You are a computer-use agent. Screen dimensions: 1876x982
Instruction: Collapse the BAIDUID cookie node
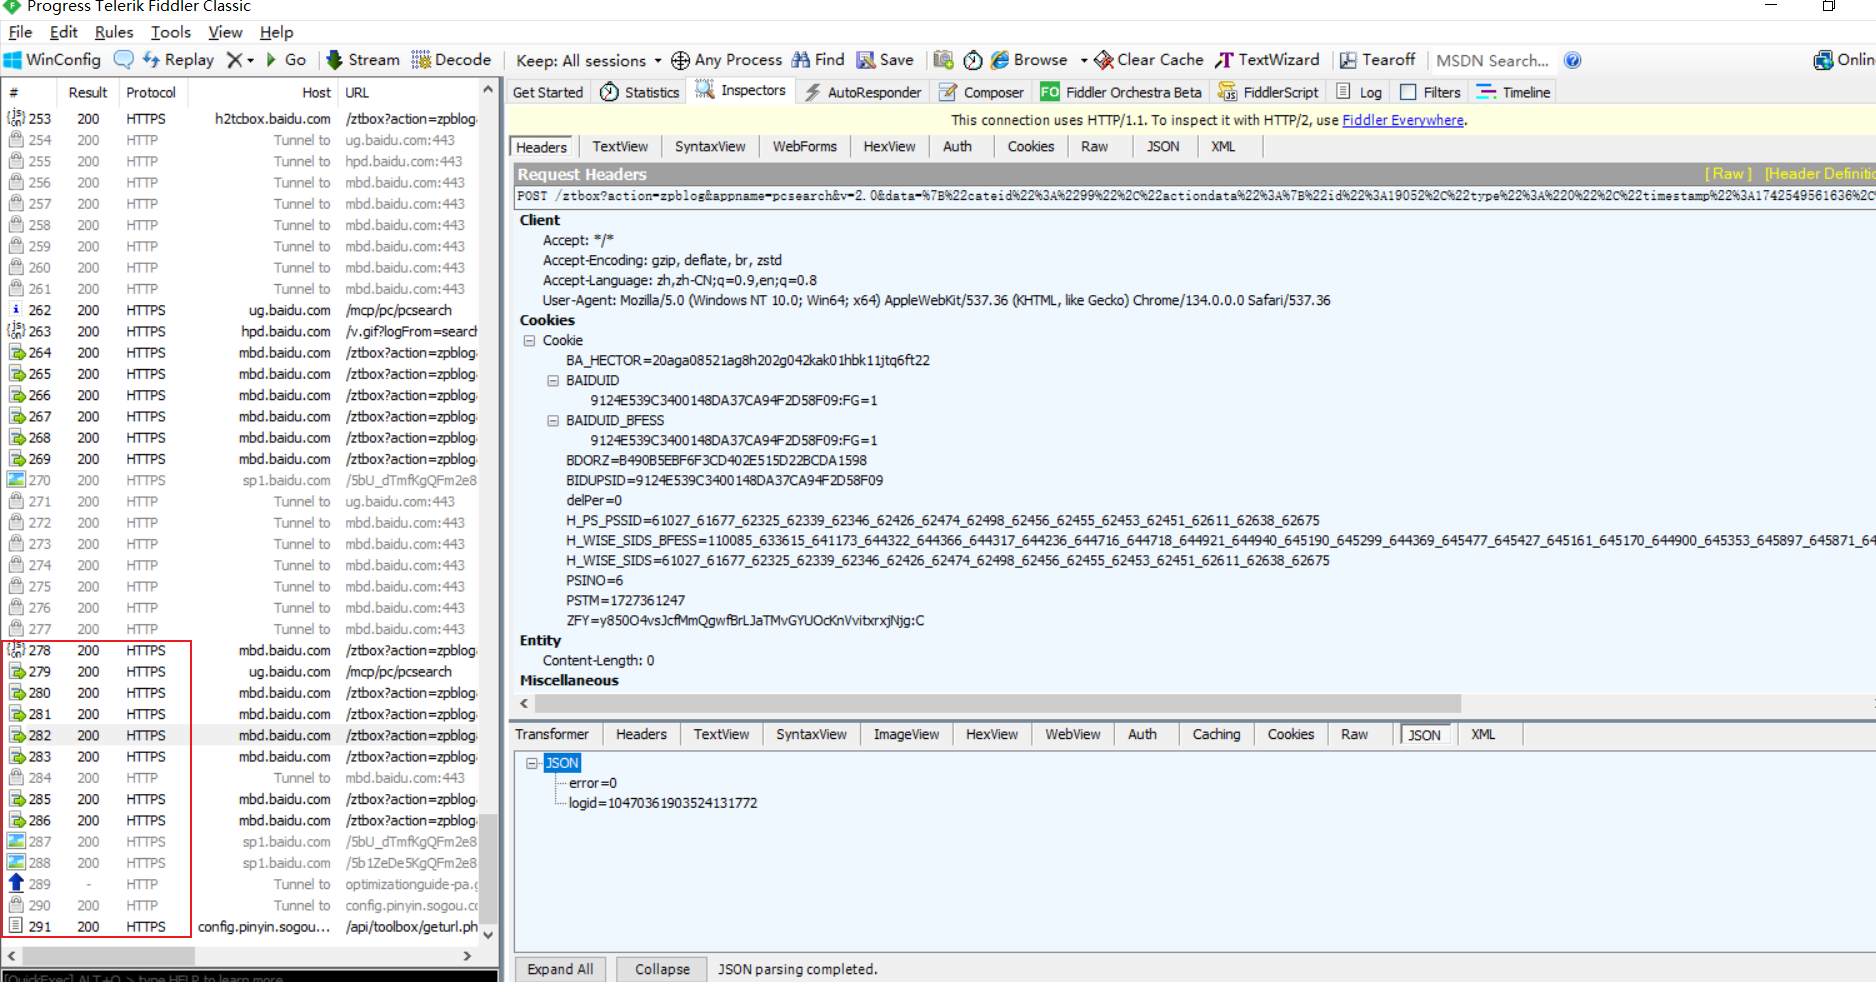[x=552, y=380]
